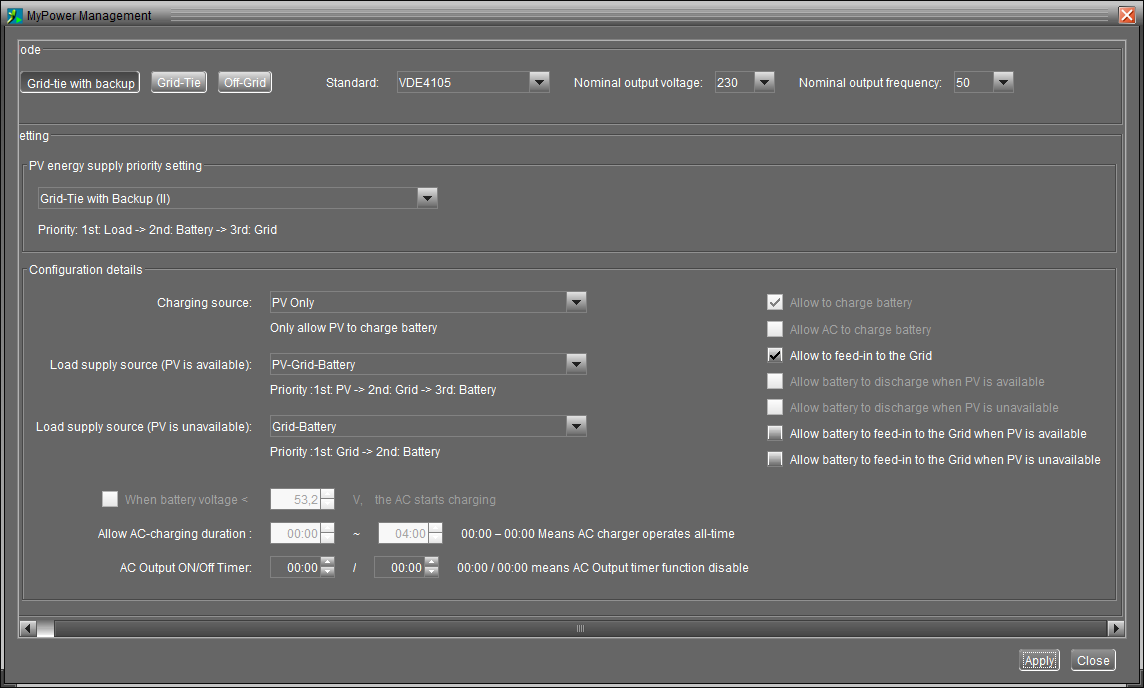The height and width of the screenshot is (688, 1144).
Task: Click AC Output timer ON time field
Action: (x=295, y=568)
